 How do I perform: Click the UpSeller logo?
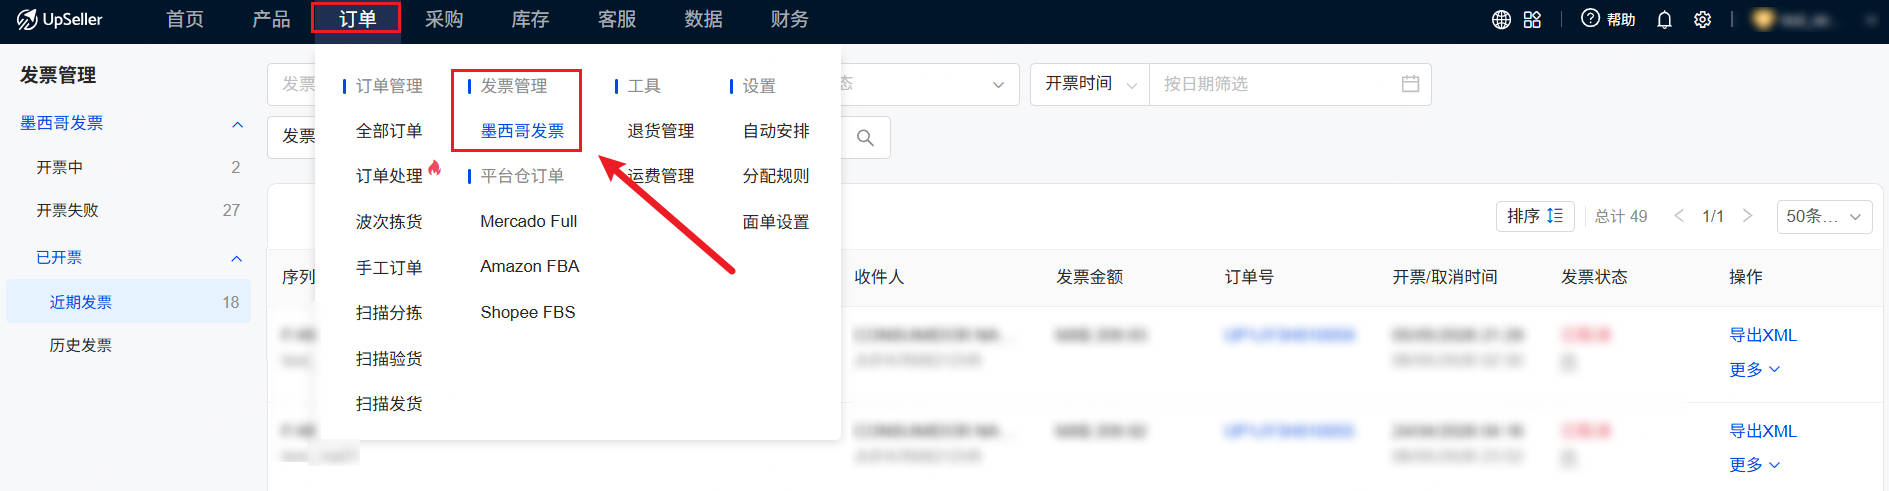point(60,19)
